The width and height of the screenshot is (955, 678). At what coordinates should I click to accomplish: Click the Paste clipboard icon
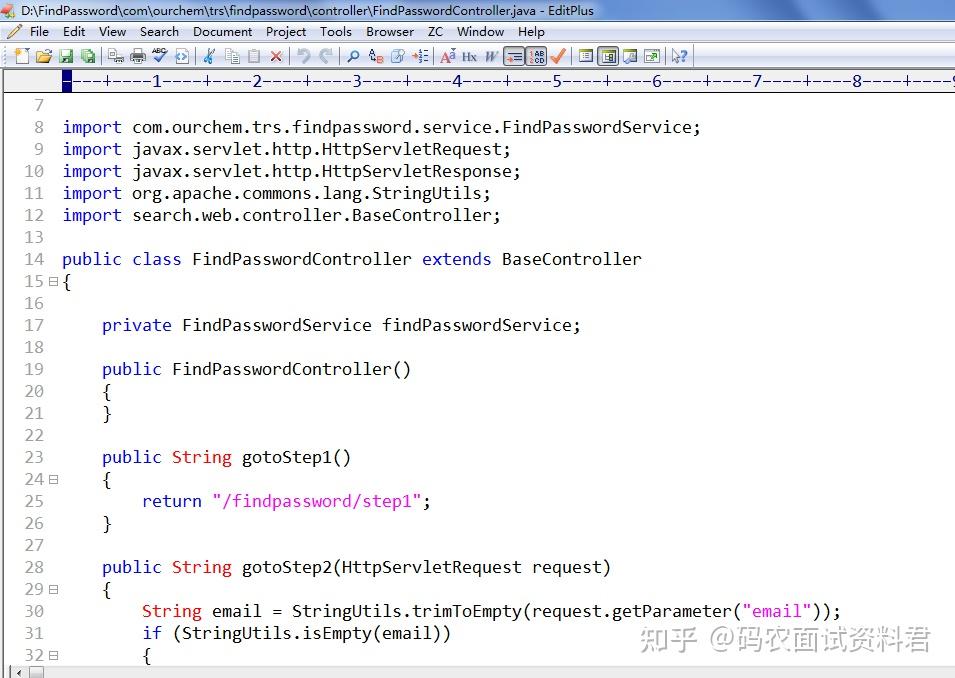tap(254, 56)
